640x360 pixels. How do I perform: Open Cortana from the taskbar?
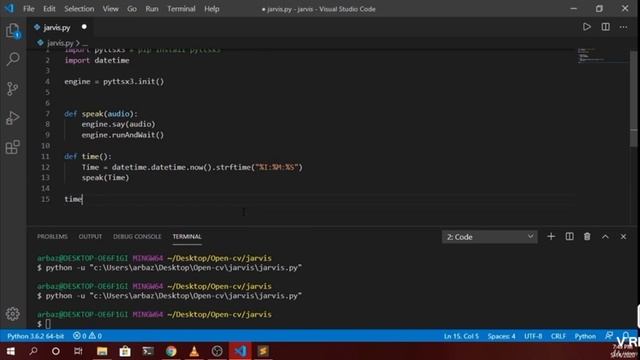pyautogui.click(x=56, y=351)
